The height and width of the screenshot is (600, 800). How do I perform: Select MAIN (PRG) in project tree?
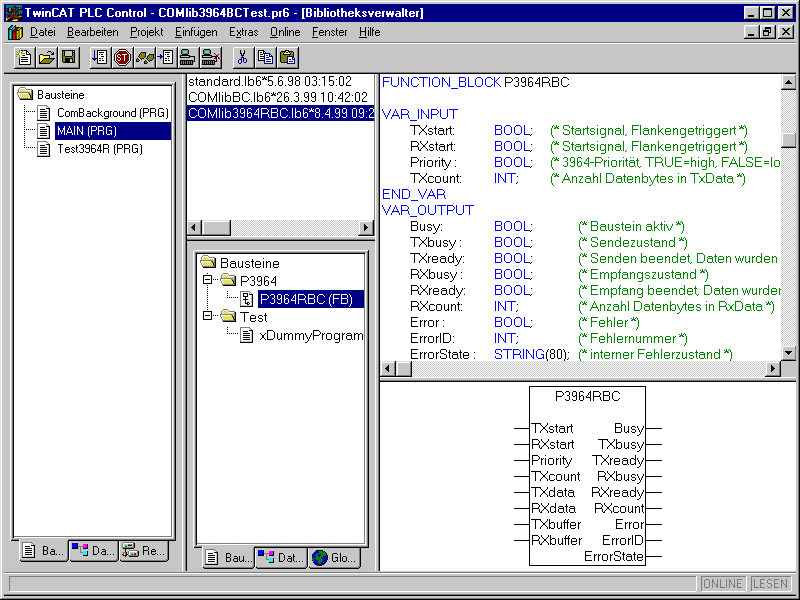(x=112, y=131)
